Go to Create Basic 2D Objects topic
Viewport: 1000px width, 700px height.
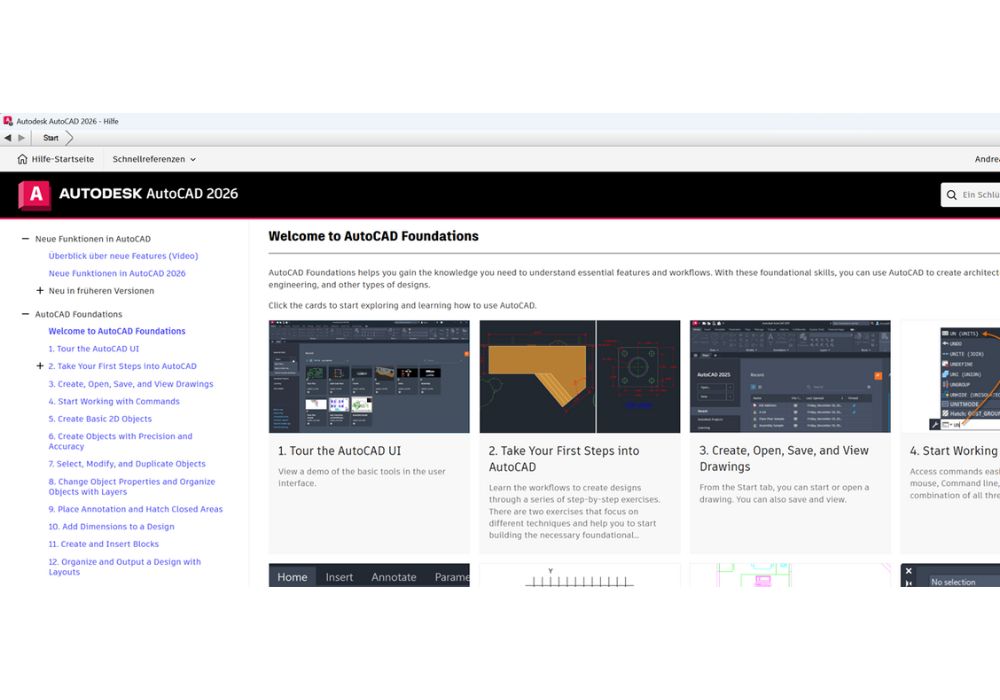100,419
